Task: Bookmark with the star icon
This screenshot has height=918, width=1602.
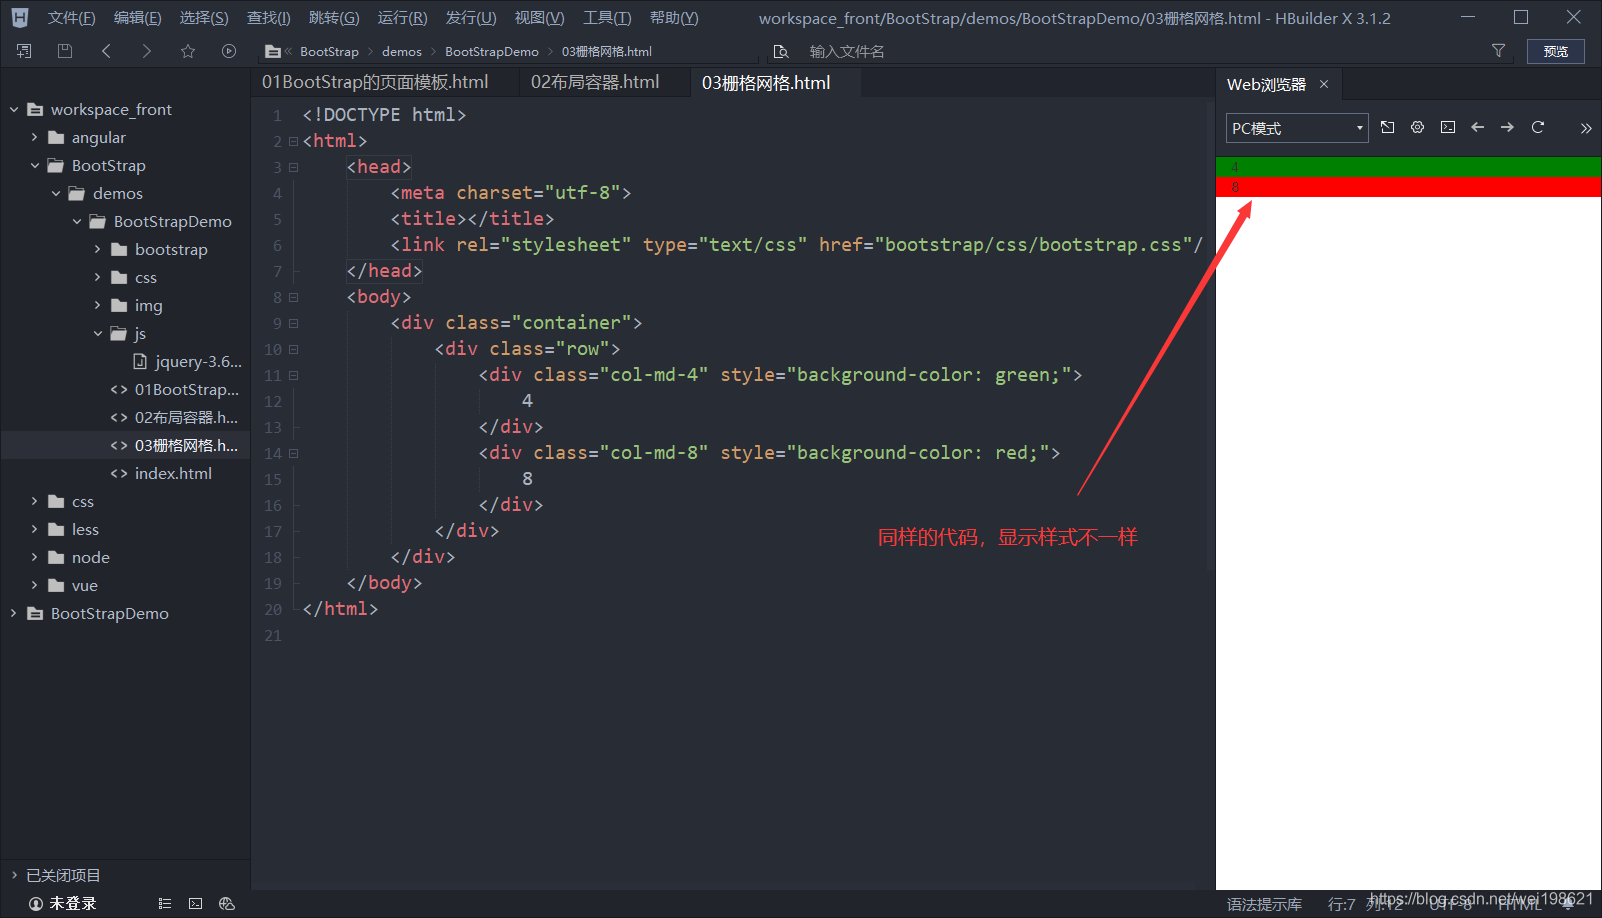Action: [188, 51]
